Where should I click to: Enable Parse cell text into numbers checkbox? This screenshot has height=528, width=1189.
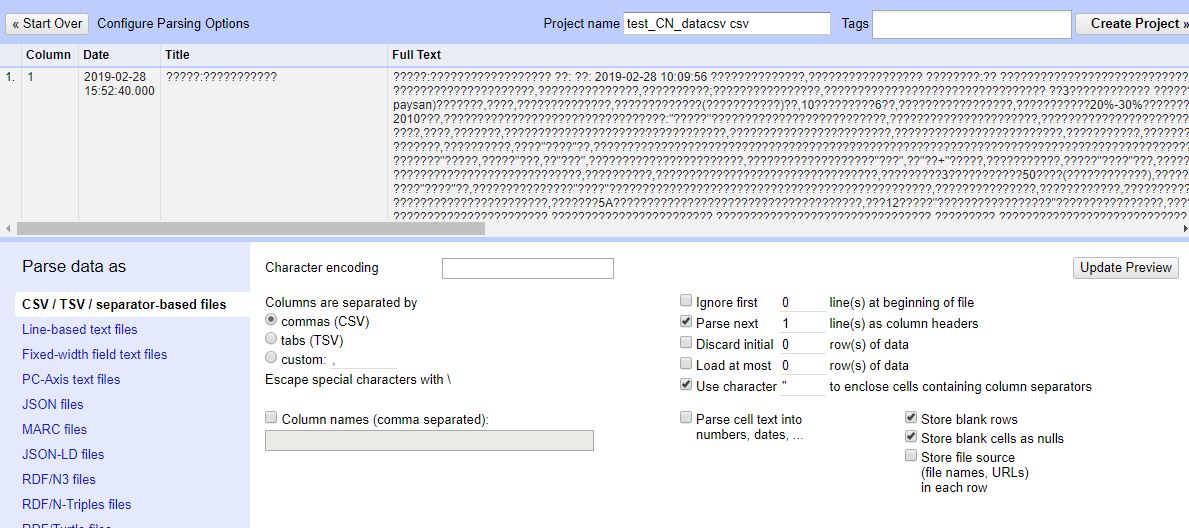point(686,418)
